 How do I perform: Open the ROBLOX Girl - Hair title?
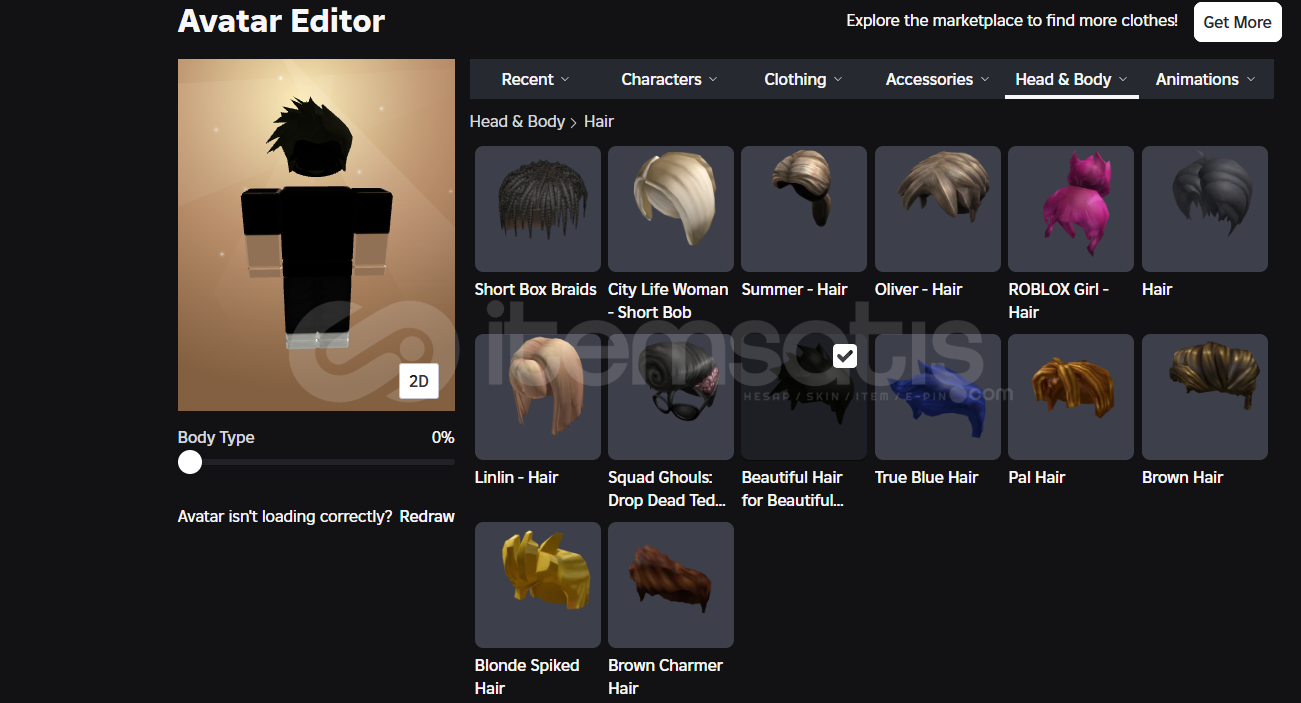click(x=1059, y=301)
